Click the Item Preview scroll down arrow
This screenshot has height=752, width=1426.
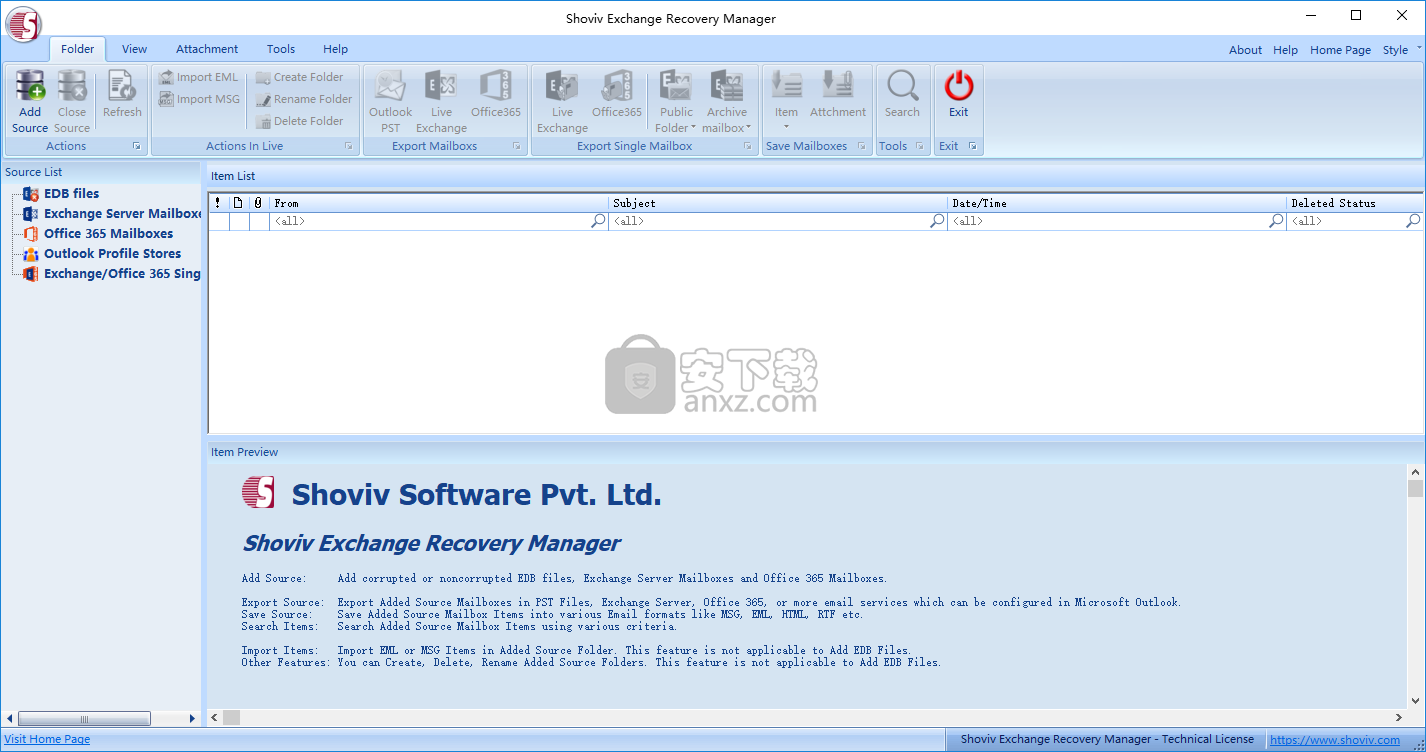(x=1415, y=701)
